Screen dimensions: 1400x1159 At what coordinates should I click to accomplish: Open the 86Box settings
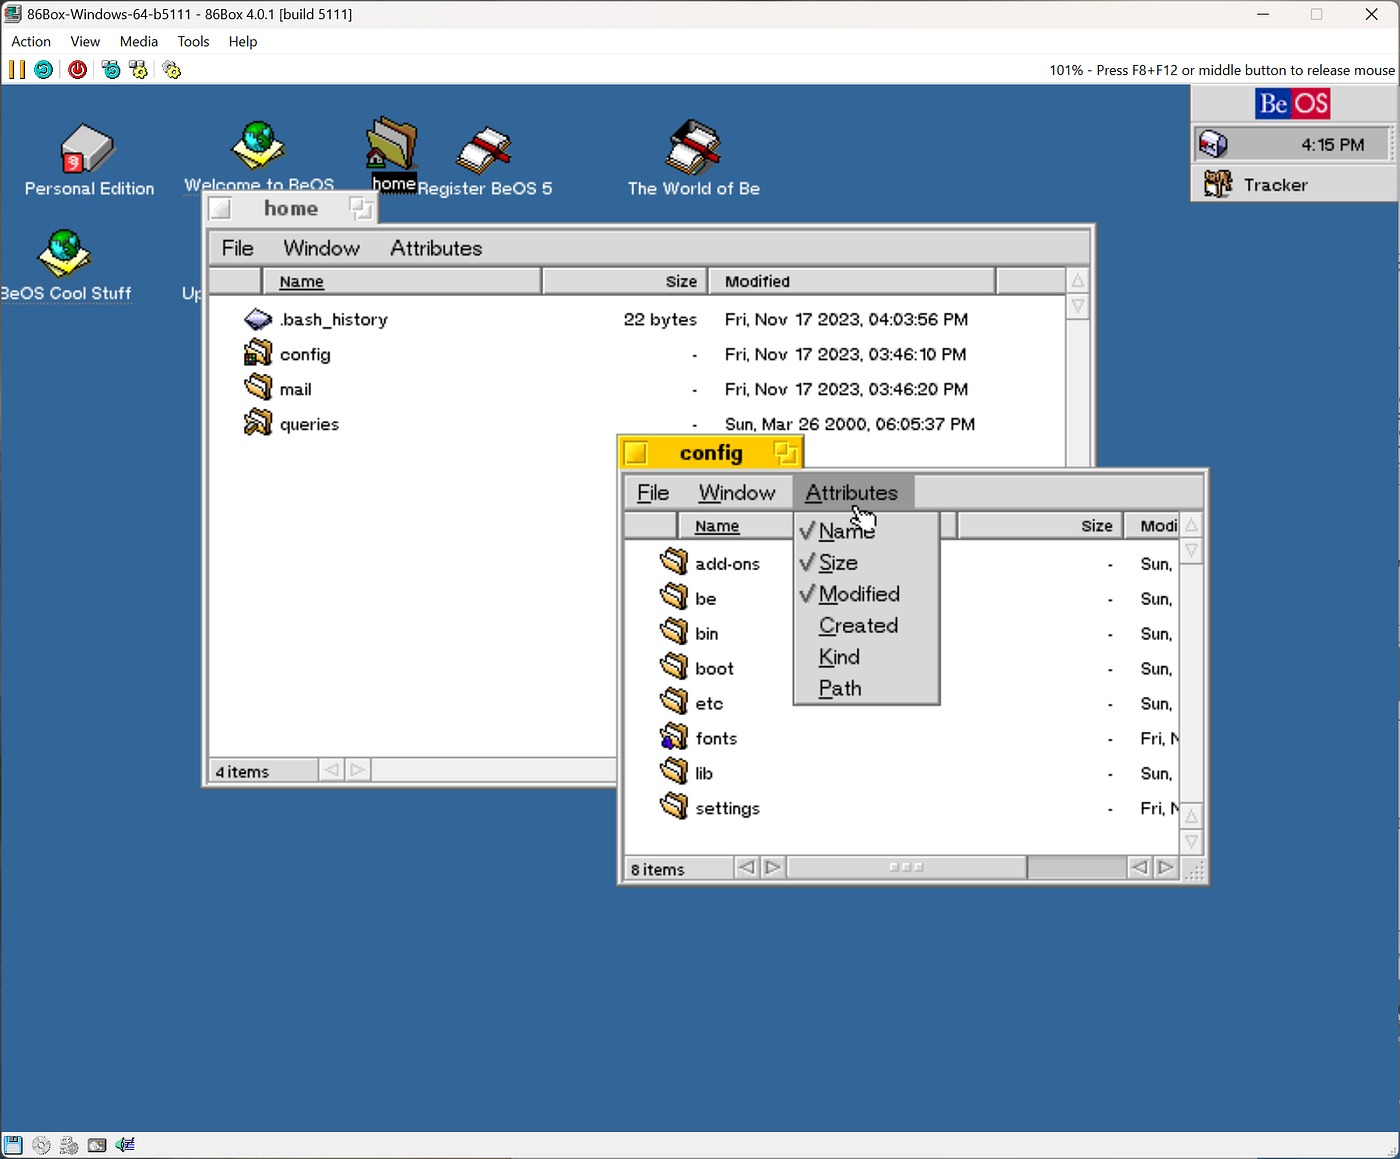[x=171, y=69]
